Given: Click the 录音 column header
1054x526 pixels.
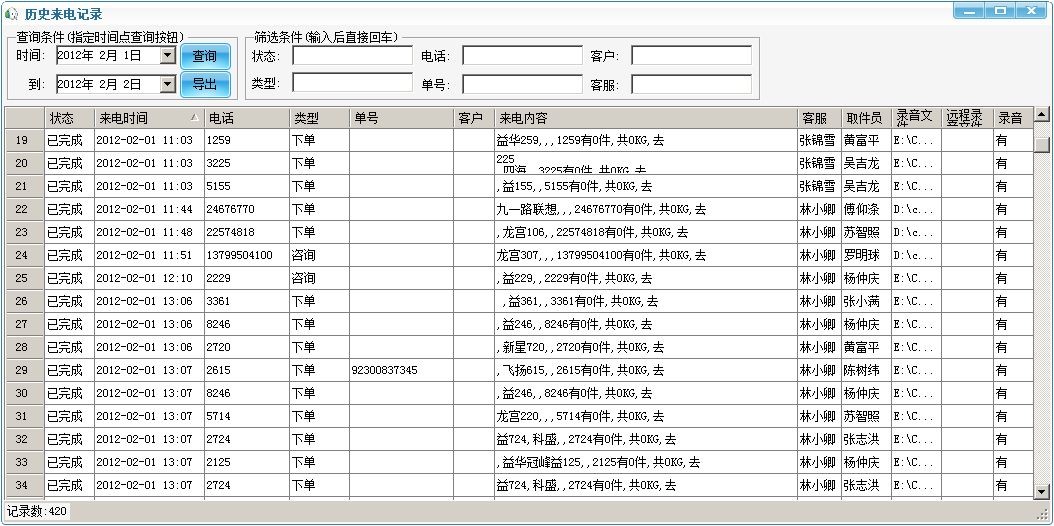Looking at the screenshot, I should (1012, 118).
